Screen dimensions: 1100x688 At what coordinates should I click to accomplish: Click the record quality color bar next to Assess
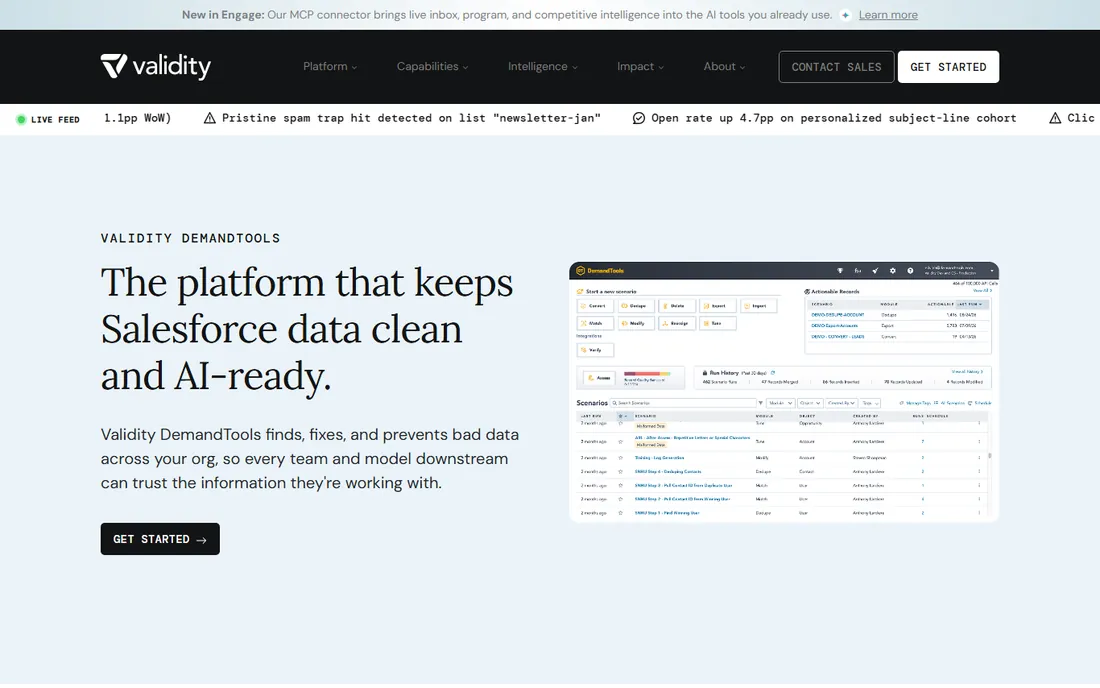(647, 374)
